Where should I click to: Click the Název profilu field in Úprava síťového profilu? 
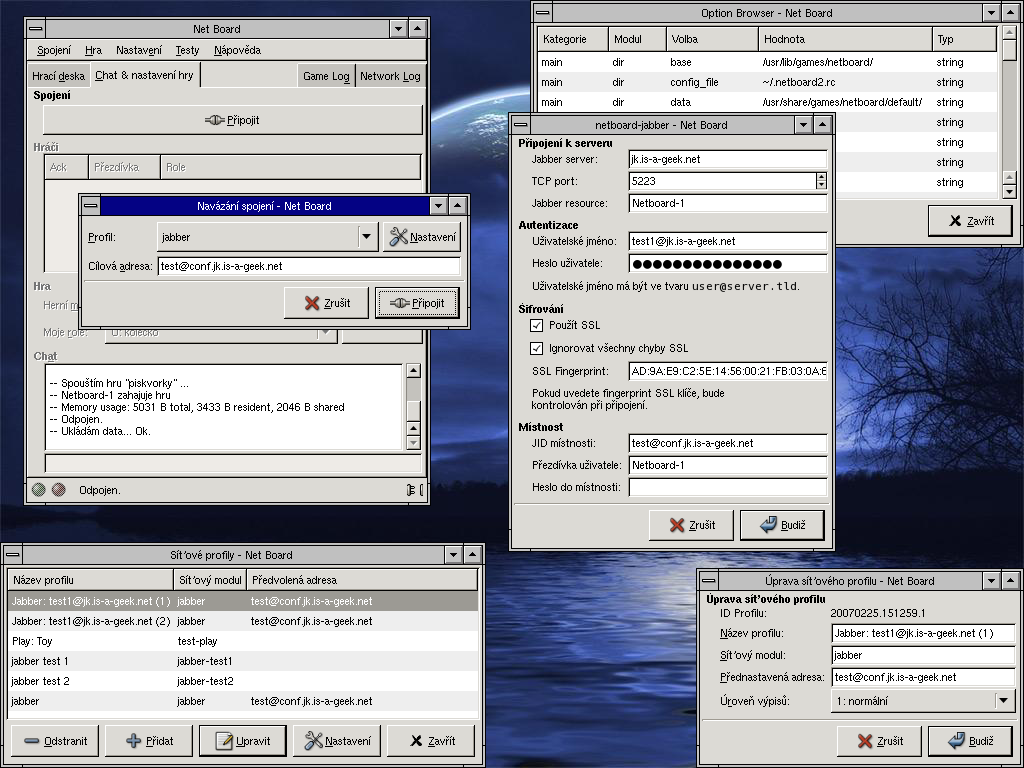coord(923,633)
